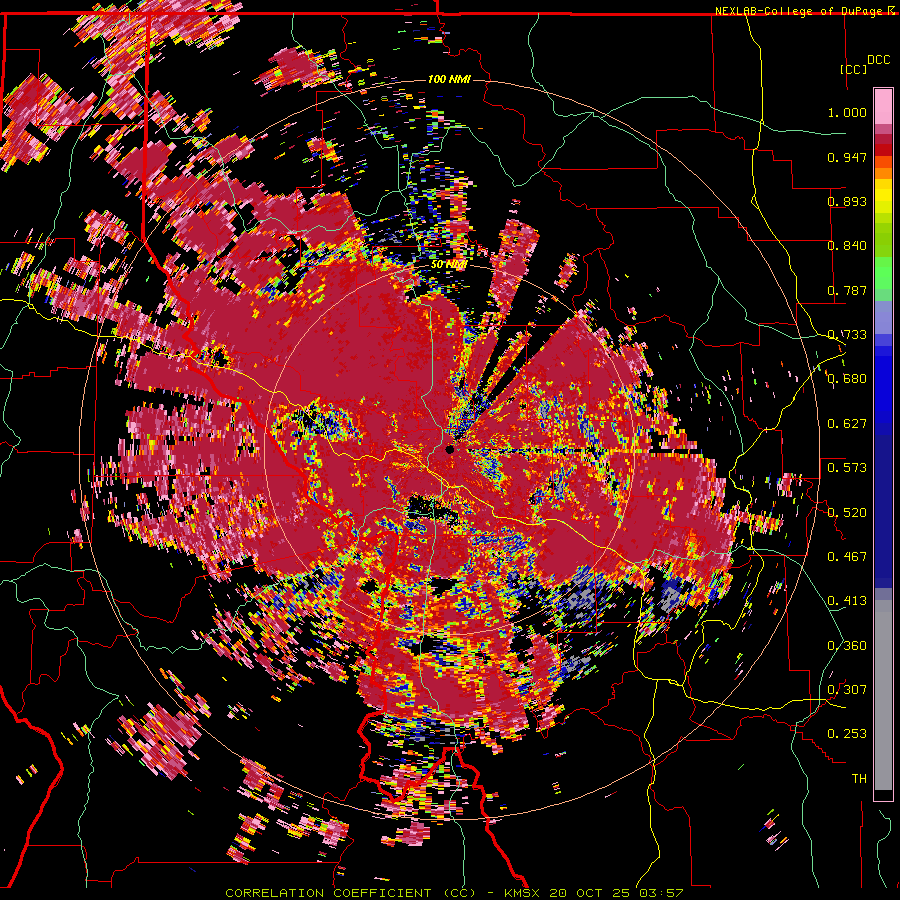
Task: Select the 0.360 value on the color scale
Action: tap(847, 646)
